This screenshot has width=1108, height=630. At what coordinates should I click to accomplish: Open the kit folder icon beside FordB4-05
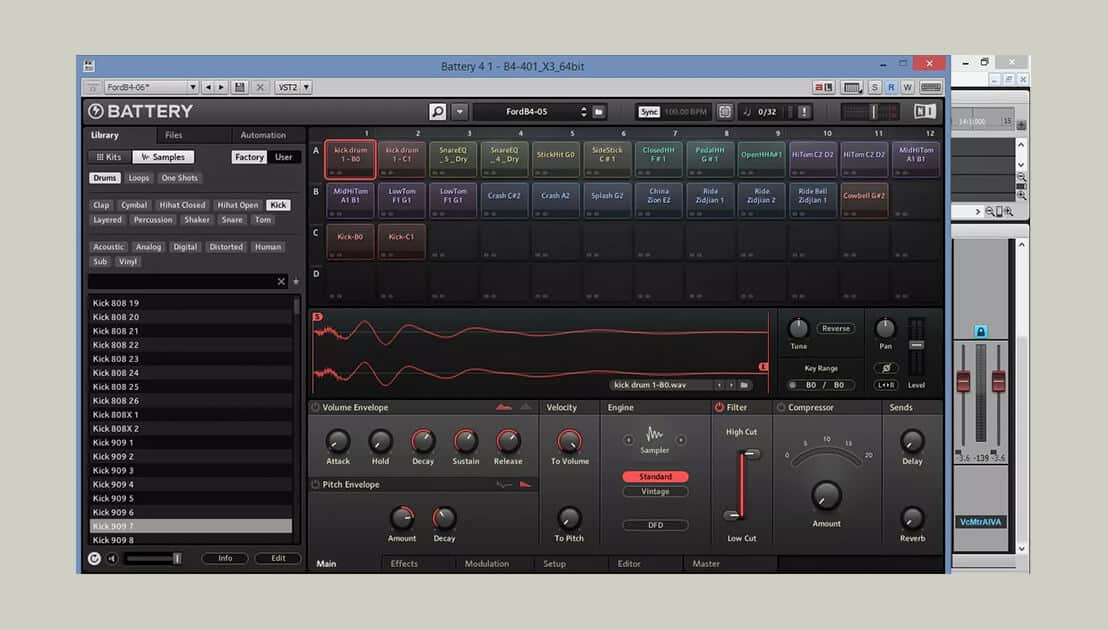[599, 112]
